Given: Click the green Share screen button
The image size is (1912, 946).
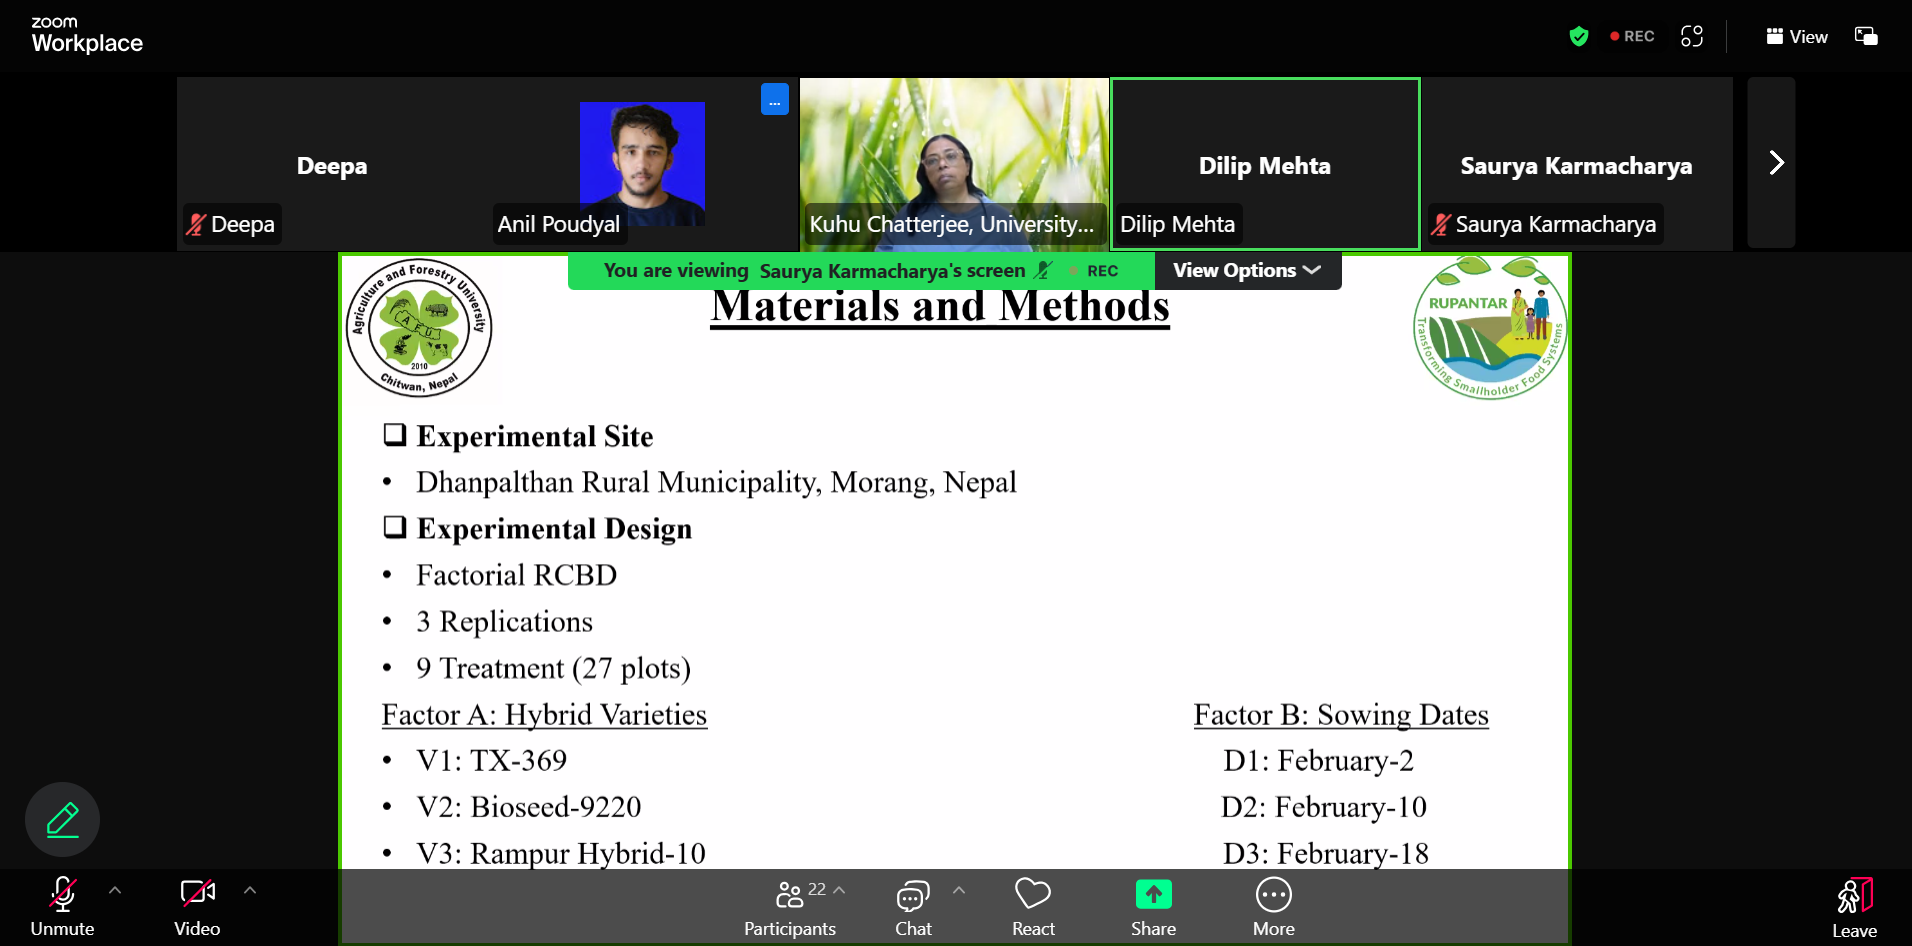Looking at the screenshot, I should pos(1153,907).
